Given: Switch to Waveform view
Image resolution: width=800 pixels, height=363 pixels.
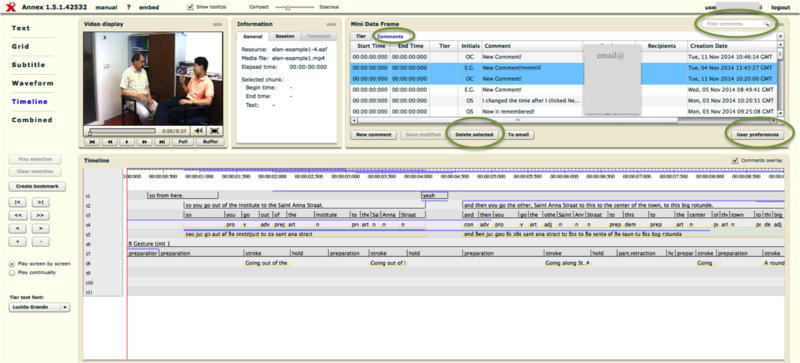Looking at the screenshot, I should click(33, 83).
